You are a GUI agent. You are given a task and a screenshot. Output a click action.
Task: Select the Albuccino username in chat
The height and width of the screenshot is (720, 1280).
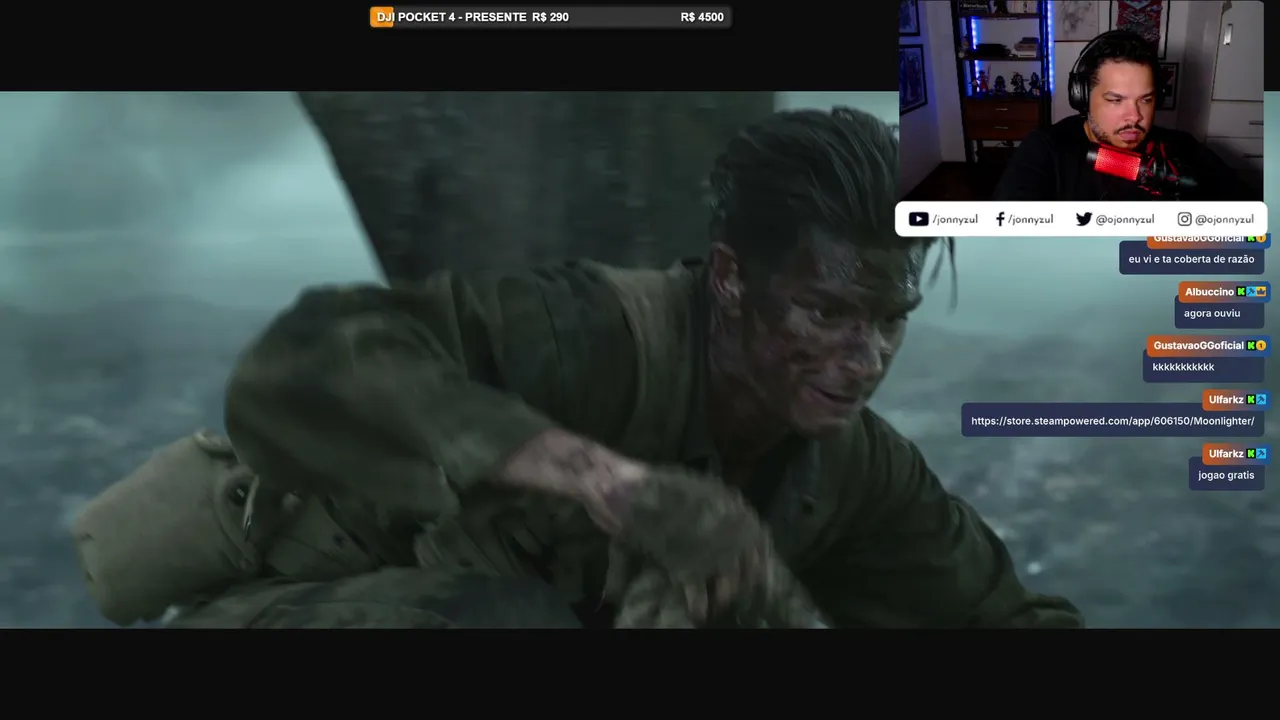[1210, 292]
